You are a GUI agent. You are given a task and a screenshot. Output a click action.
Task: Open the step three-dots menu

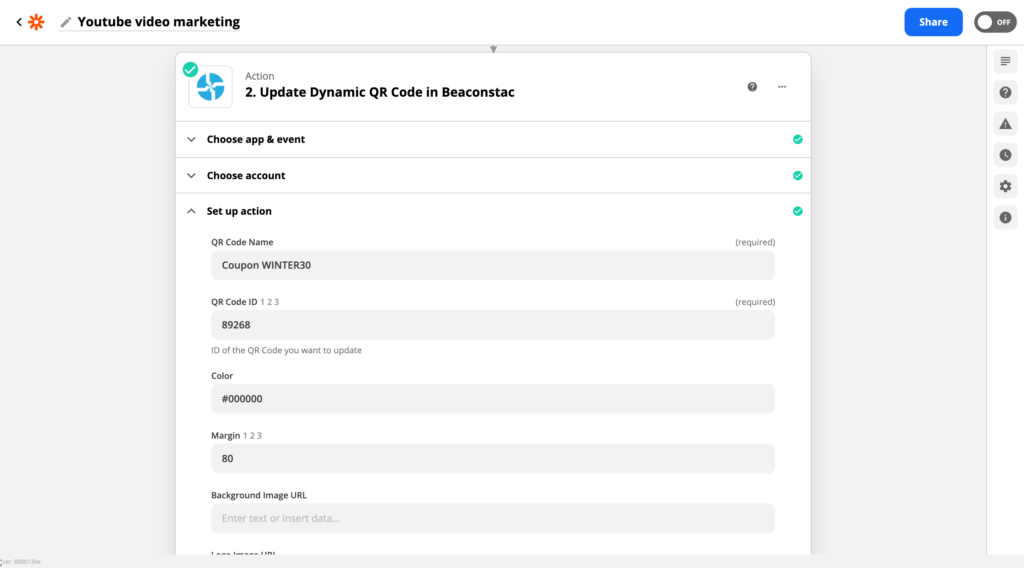(782, 87)
